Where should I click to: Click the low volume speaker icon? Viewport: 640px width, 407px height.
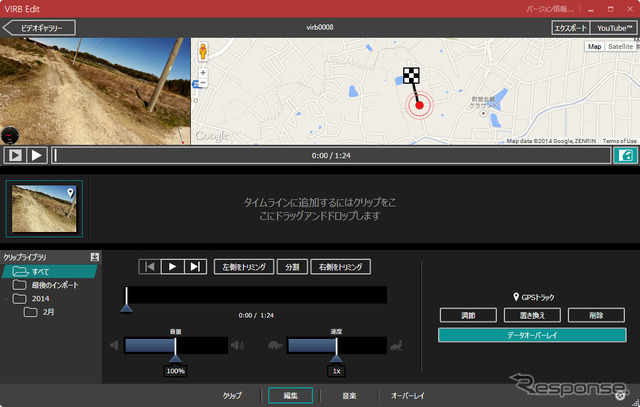[x=114, y=345]
